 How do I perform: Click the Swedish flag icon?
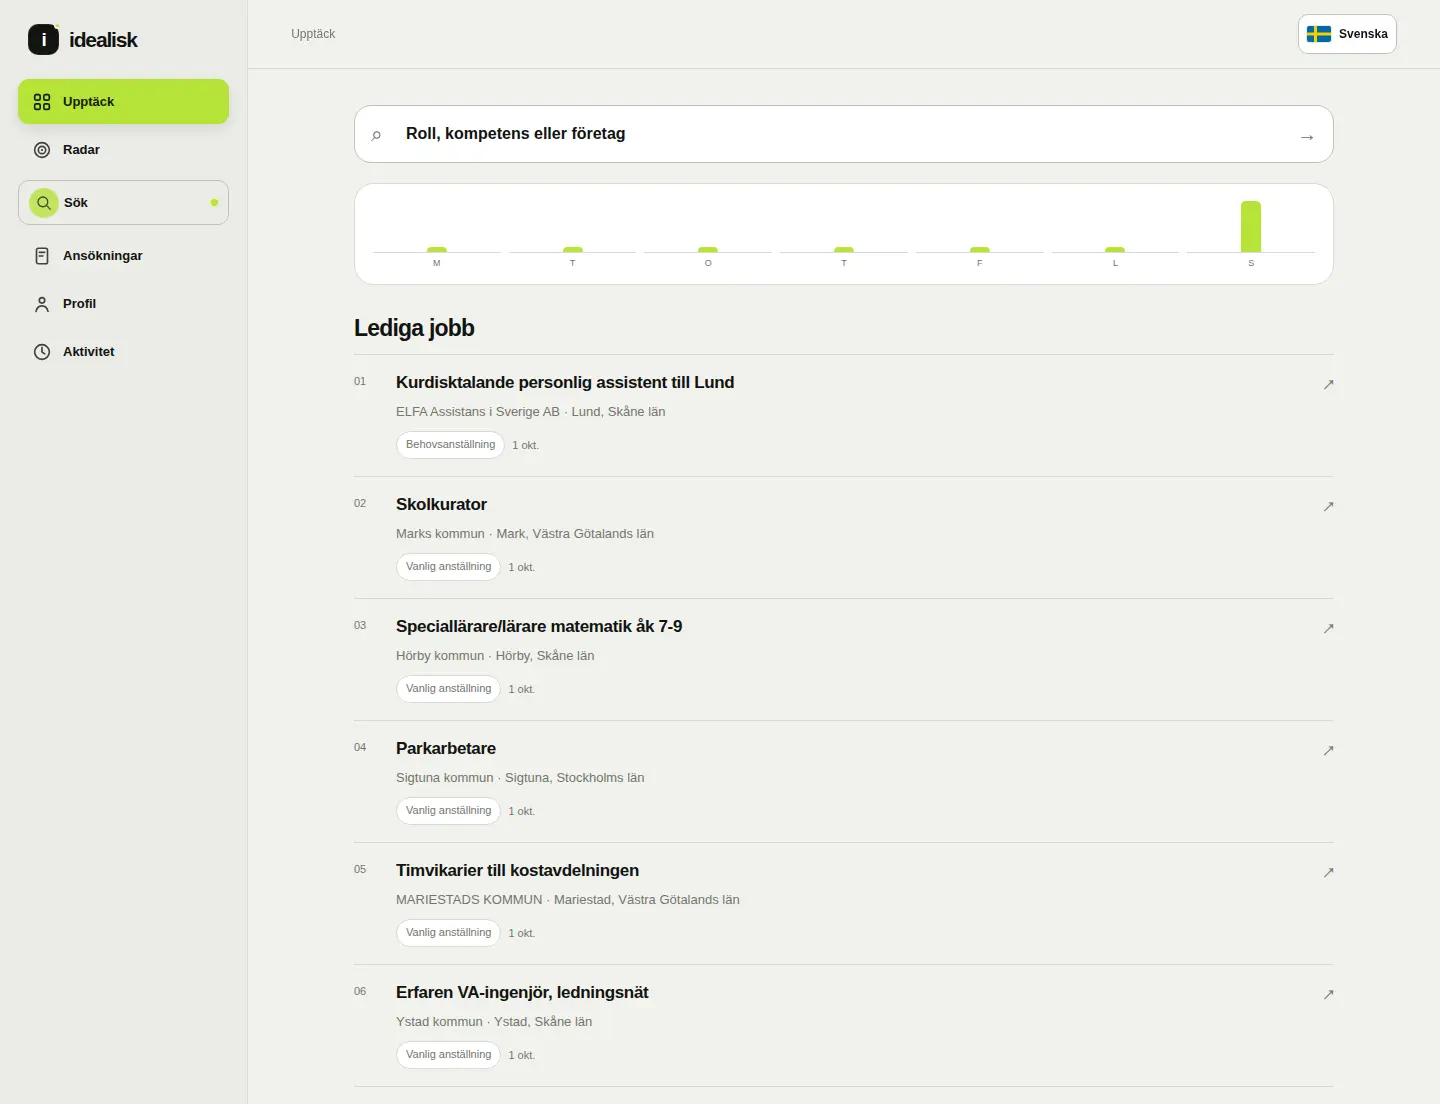(x=1319, y=34)
